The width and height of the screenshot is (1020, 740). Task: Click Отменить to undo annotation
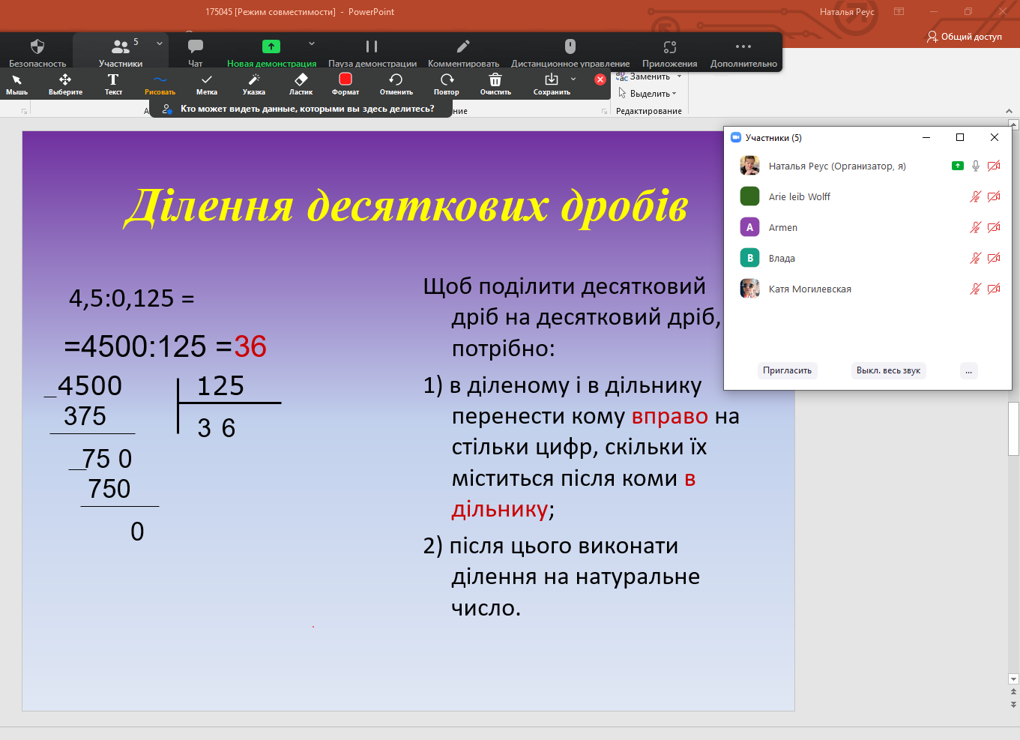[x=396, y=83]
